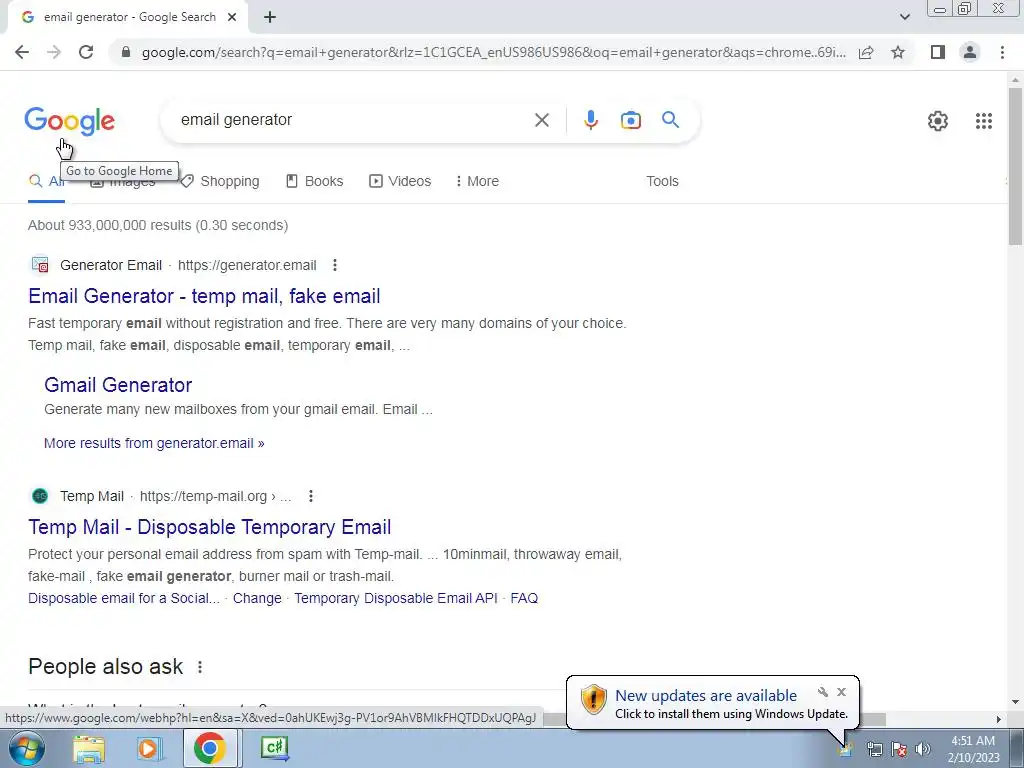Image resolution: width=1024 pixels, height=768 pixels.
Task: Open update notification options wrench
Action: (x=823, y=692)
